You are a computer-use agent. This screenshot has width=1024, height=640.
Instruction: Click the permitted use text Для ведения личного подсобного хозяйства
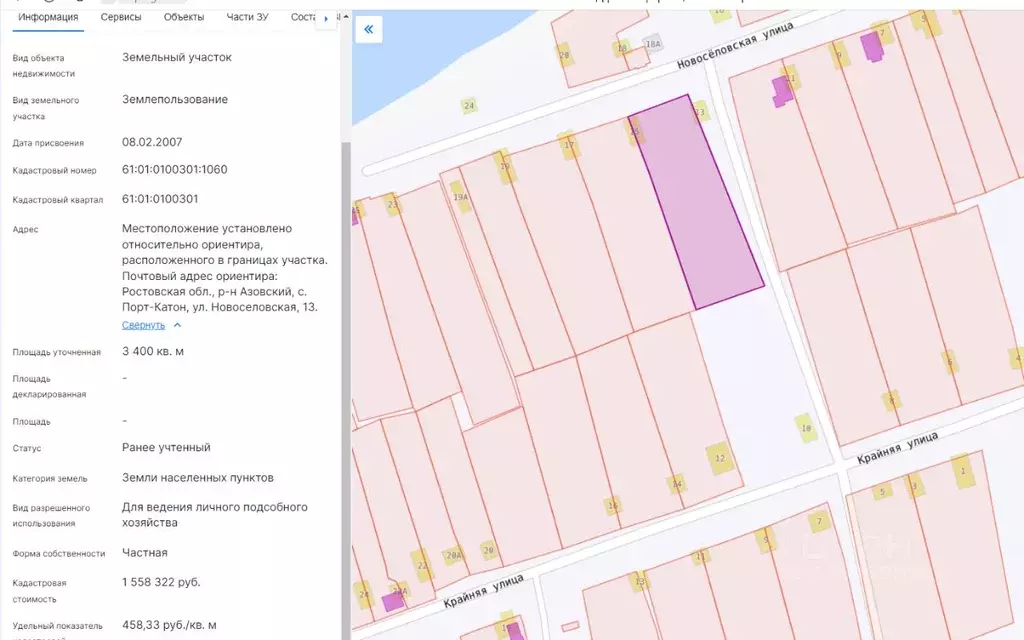[215, 515]
